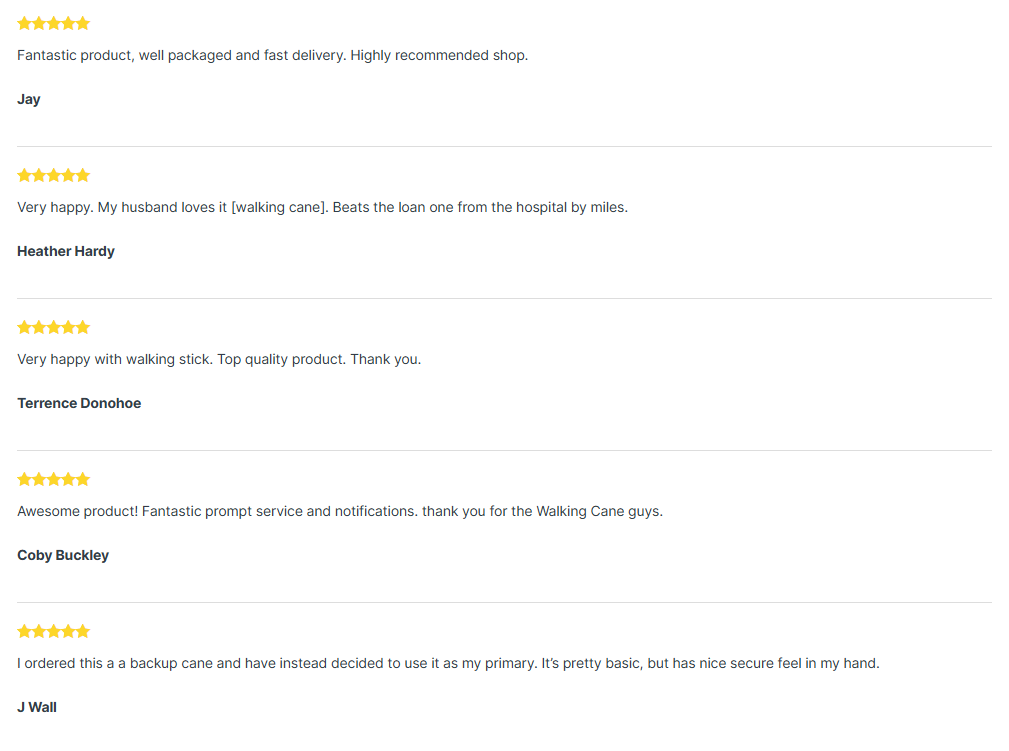Click the second star of Coby Buckley's review
Screen dimensions: 1009x751
[39, 479]
